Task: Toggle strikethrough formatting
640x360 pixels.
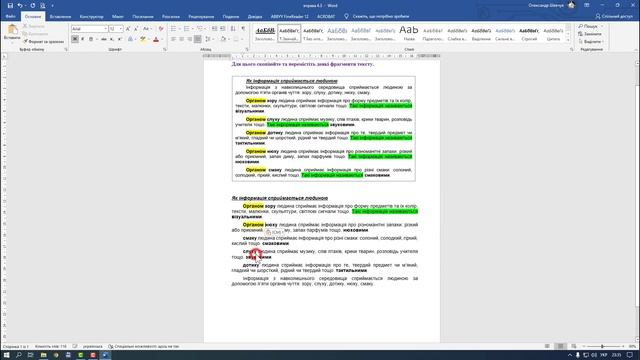Action: [x=104, y=39]
